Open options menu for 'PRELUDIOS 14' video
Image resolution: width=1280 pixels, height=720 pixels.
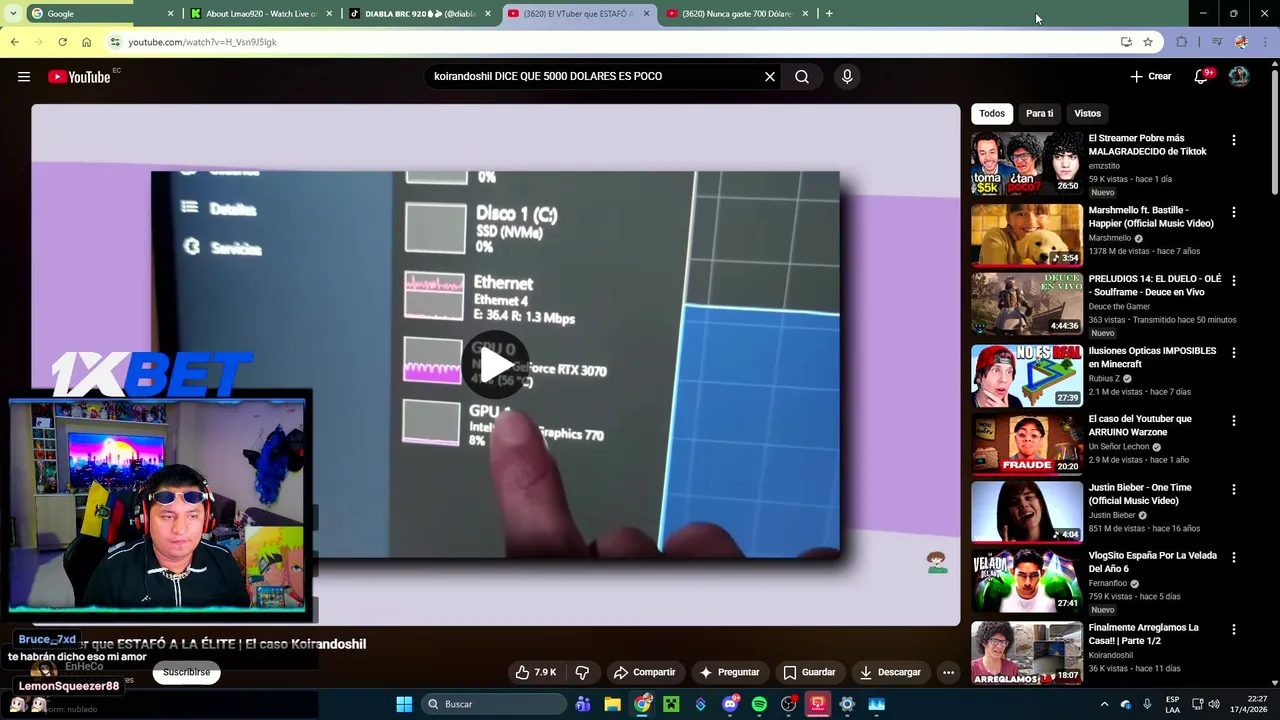point(1233,281)
